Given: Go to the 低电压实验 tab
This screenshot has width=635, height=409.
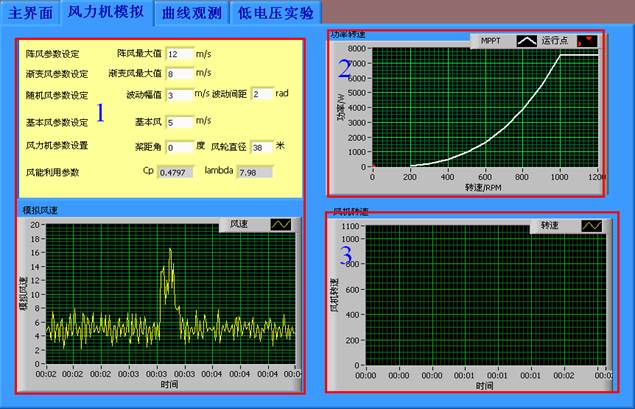Looking at the screenshot, I should click(x=275, y=12).
